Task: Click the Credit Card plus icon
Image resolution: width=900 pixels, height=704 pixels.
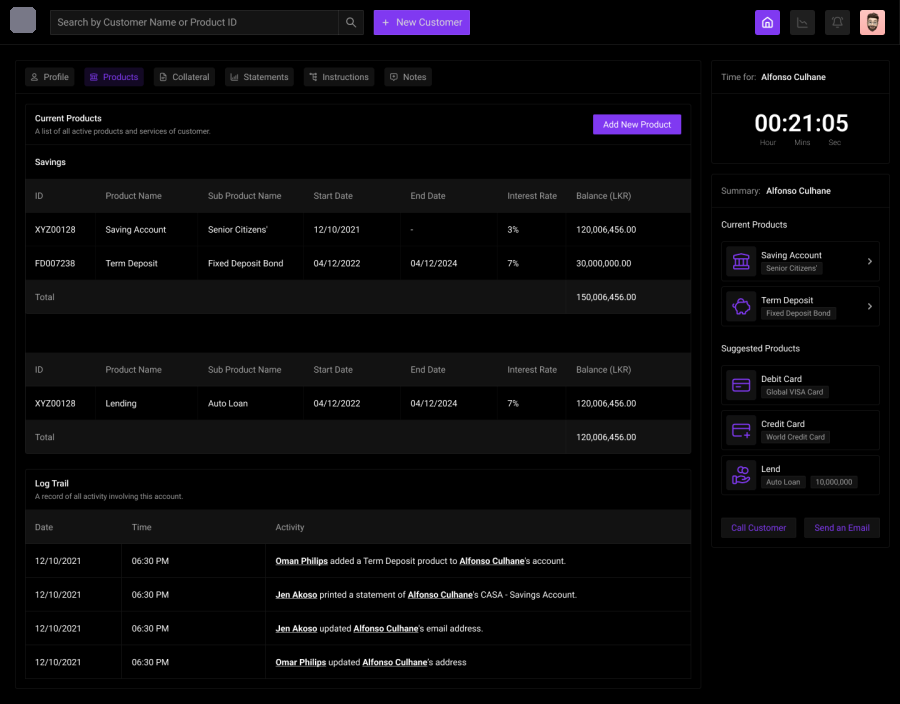Action: (x=741, y=430)
